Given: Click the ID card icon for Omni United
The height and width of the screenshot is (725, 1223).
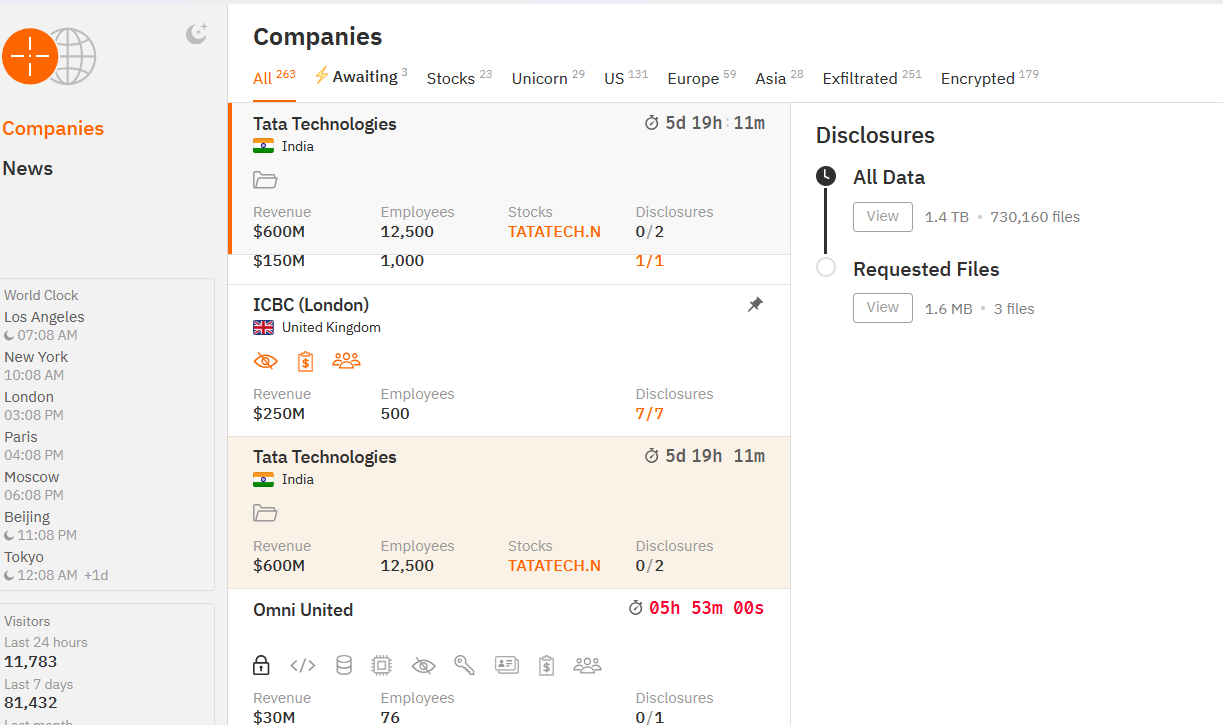Looking at the screenshot, I should click(x=506, y=665).
